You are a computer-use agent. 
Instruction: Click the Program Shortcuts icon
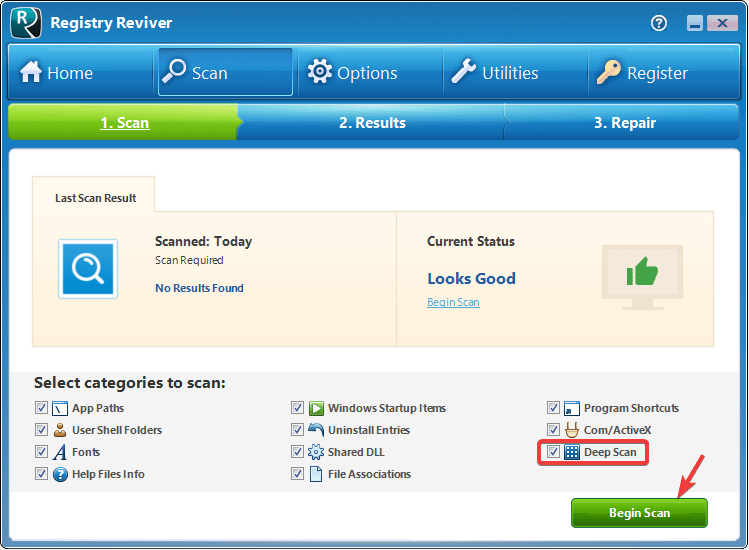572,409
